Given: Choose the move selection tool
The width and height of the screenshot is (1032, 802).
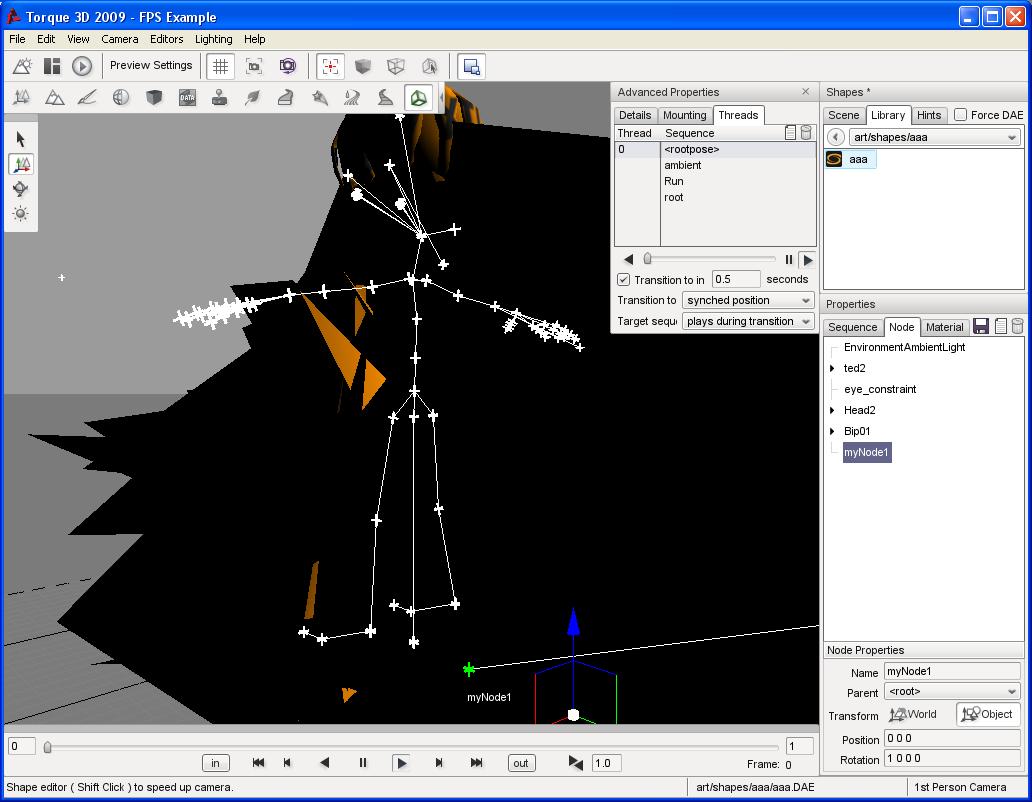Looking at the screenshot, I should tap(21, 164).
